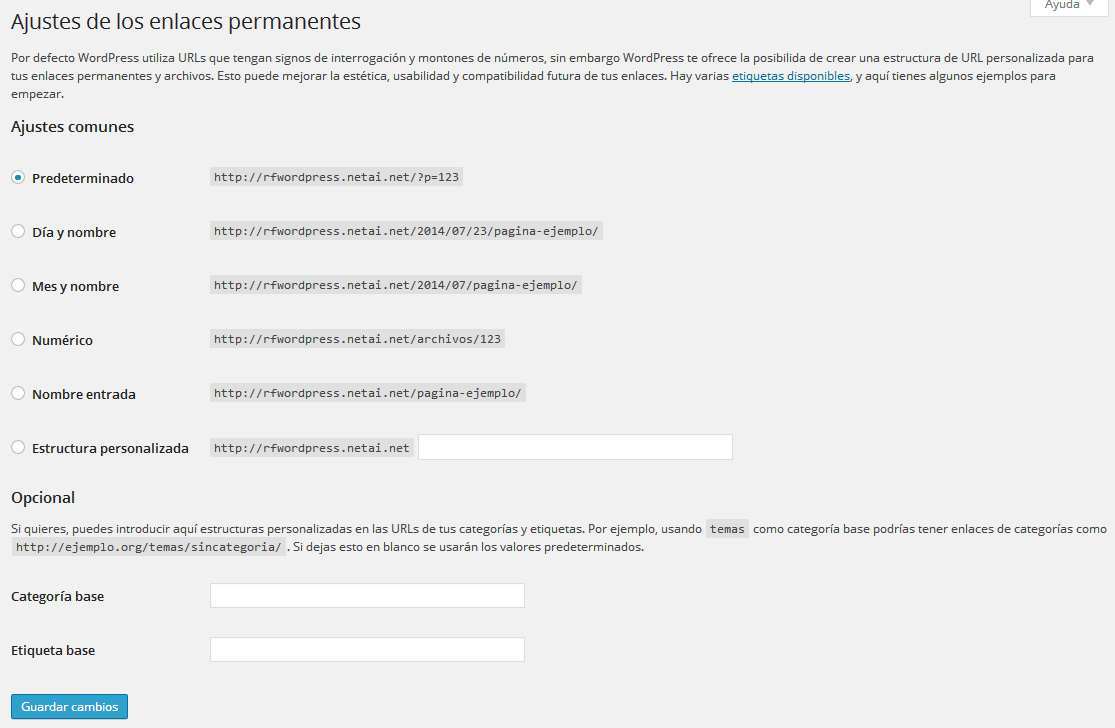Click the 2014/07/pagina-ejemplo month URL example
This screenshot has height=728, width=1115.
coord(396,285)
